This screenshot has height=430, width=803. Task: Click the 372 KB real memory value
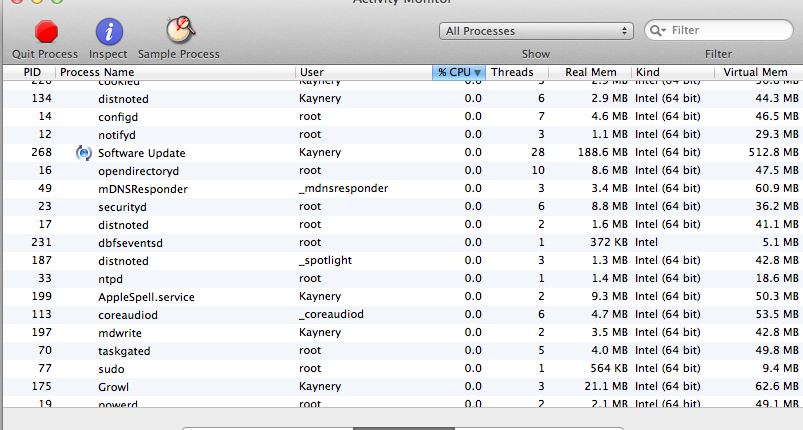click(609, 242)
